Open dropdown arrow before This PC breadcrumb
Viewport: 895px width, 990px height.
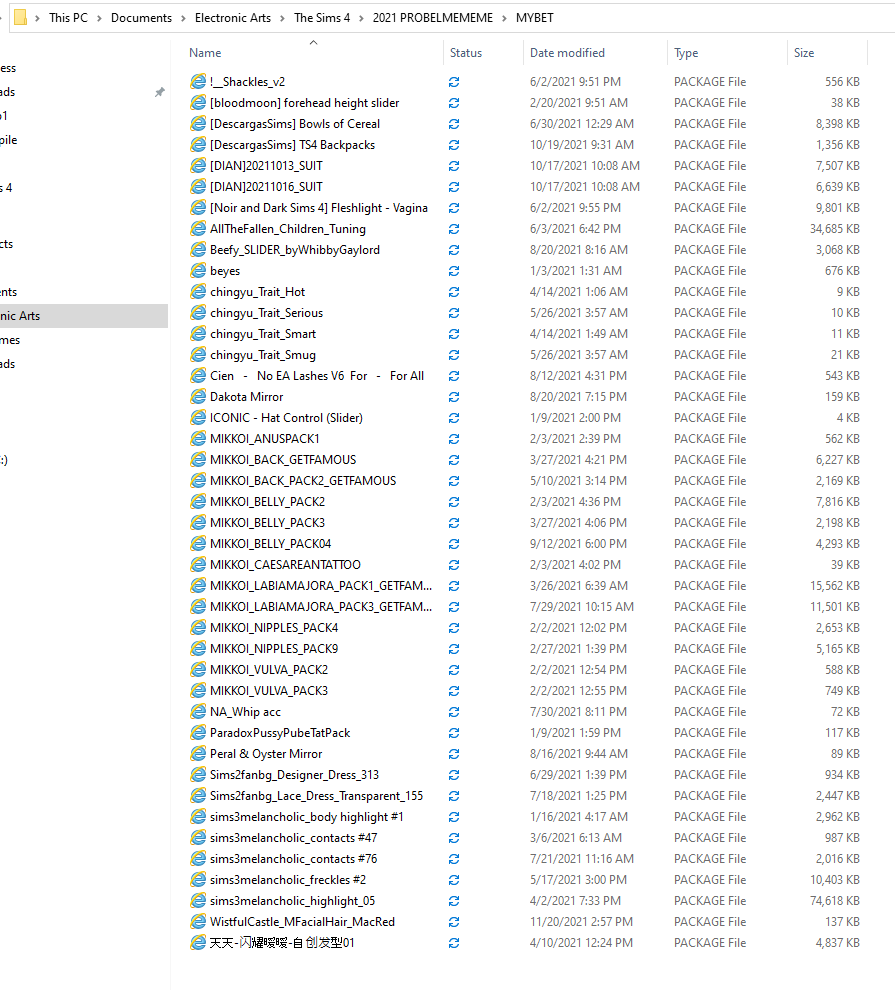pyautogui.click(x=37, y=18)
